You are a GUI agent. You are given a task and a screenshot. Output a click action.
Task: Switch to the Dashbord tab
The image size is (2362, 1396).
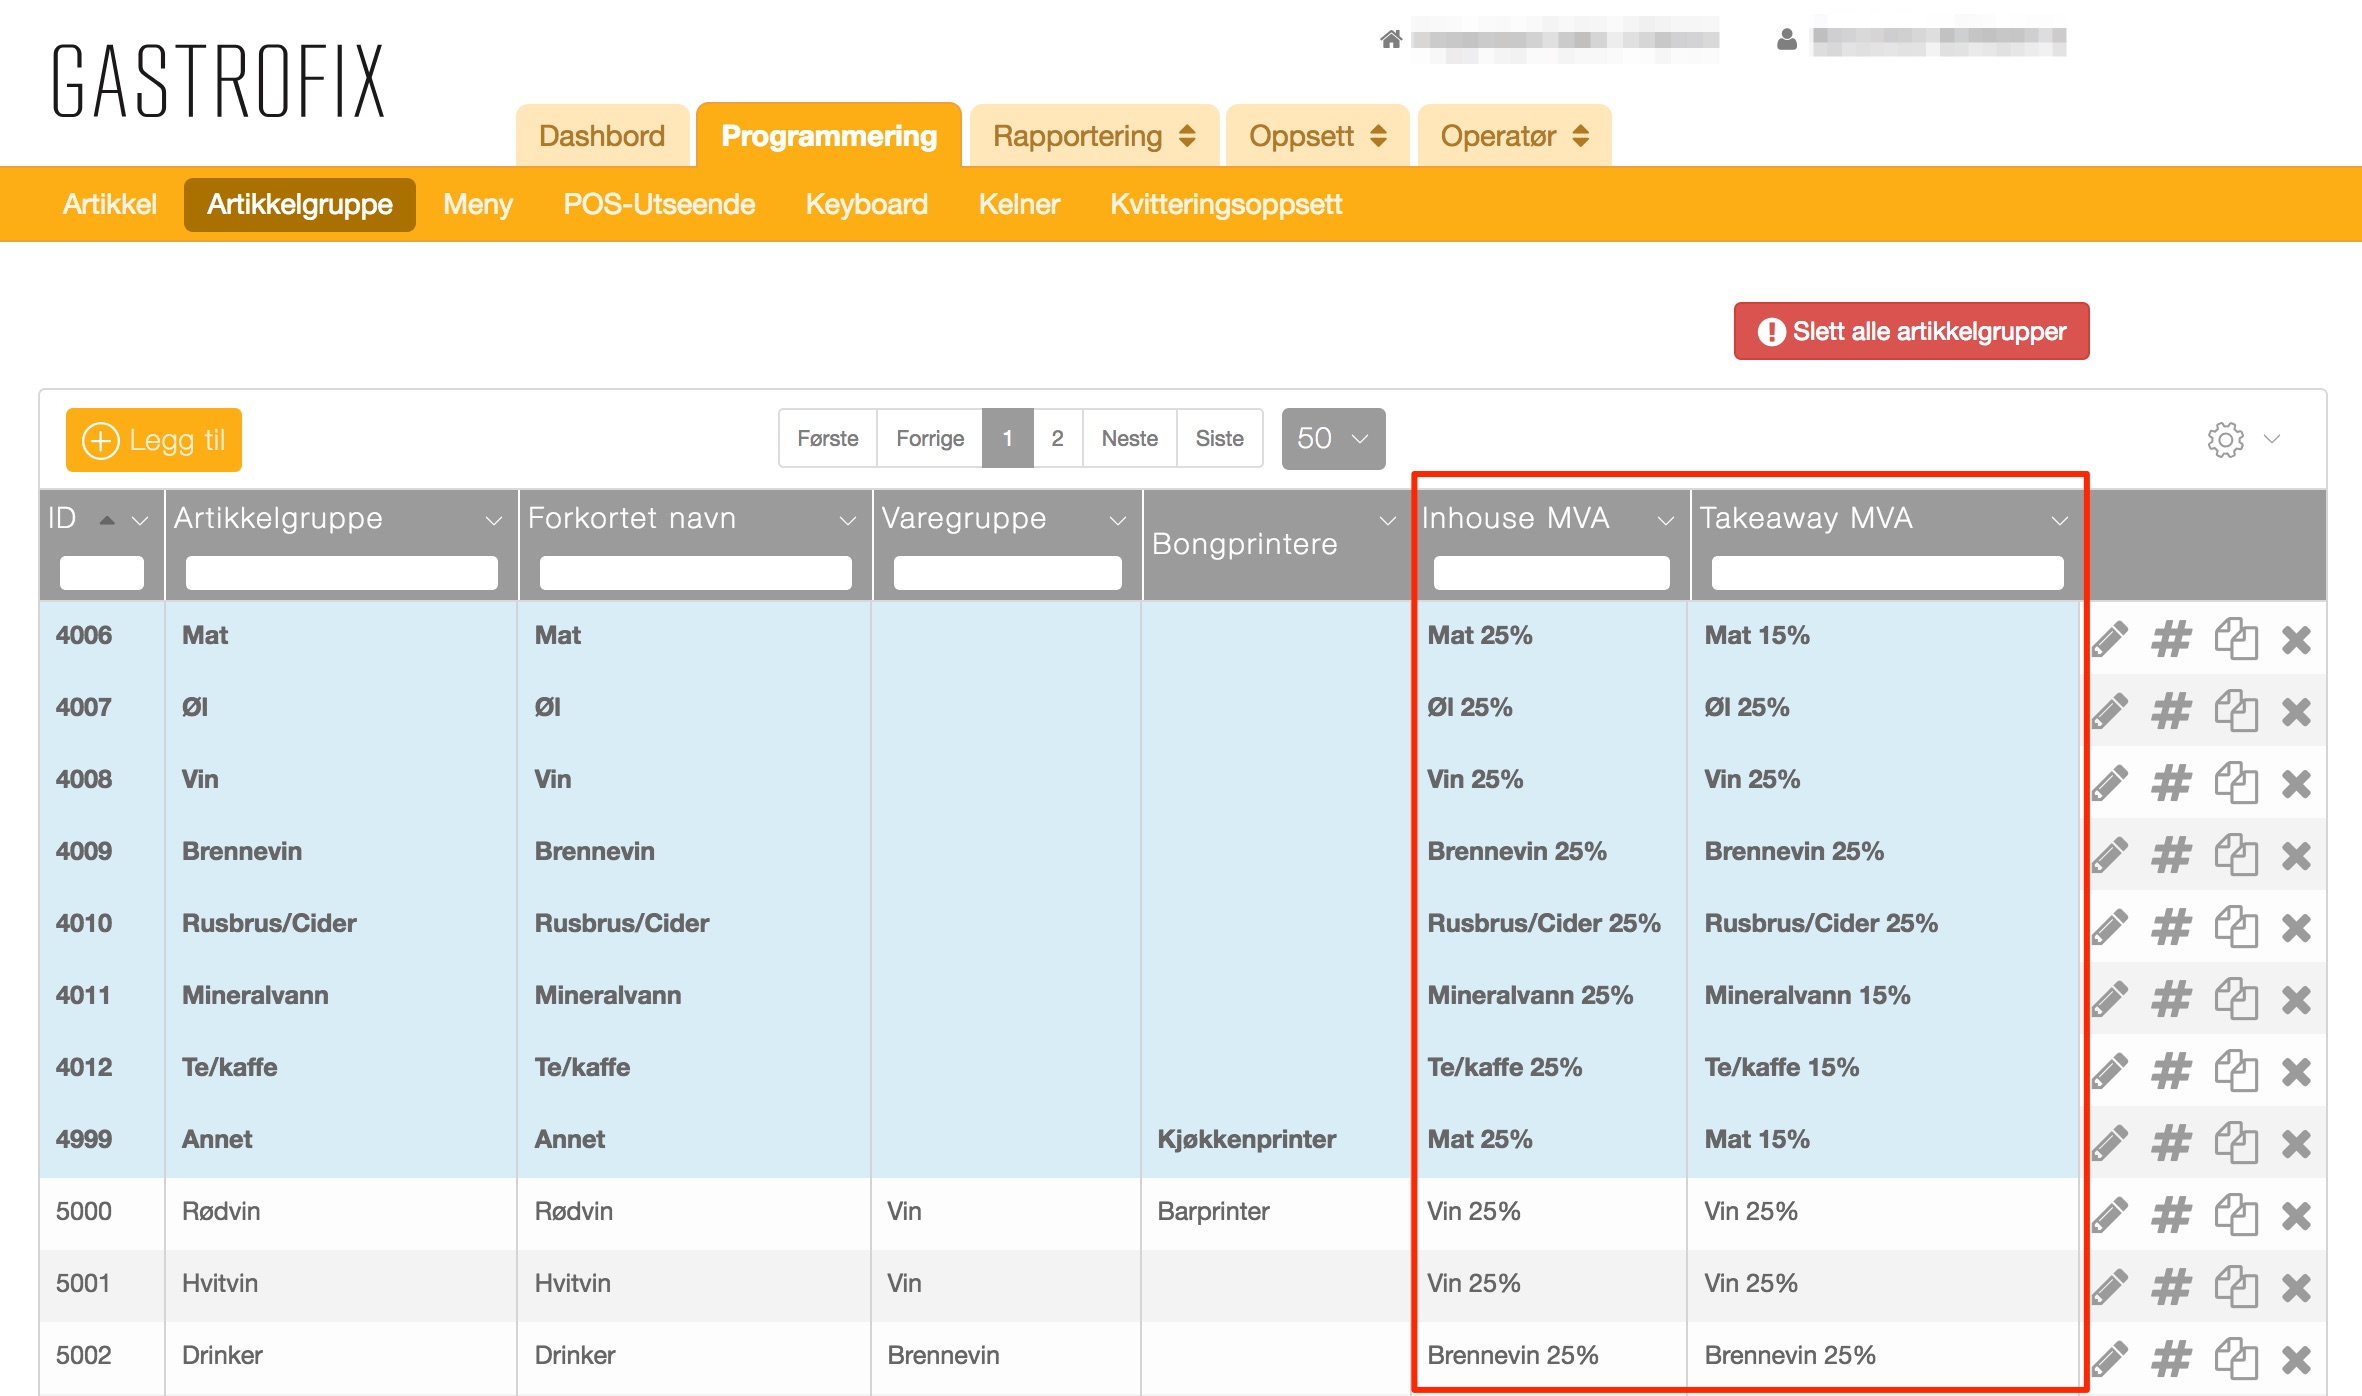pos(602,136)
